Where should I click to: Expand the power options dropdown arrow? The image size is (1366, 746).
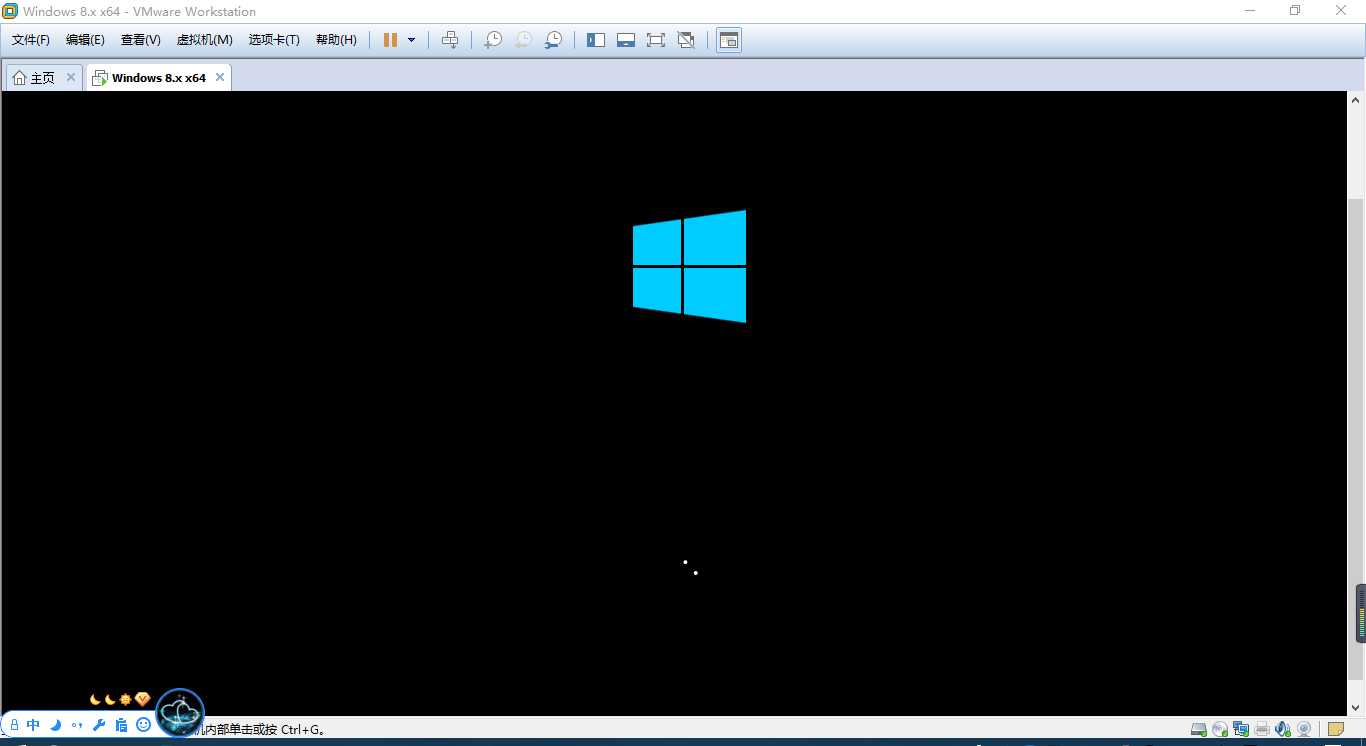pos(411,40)
